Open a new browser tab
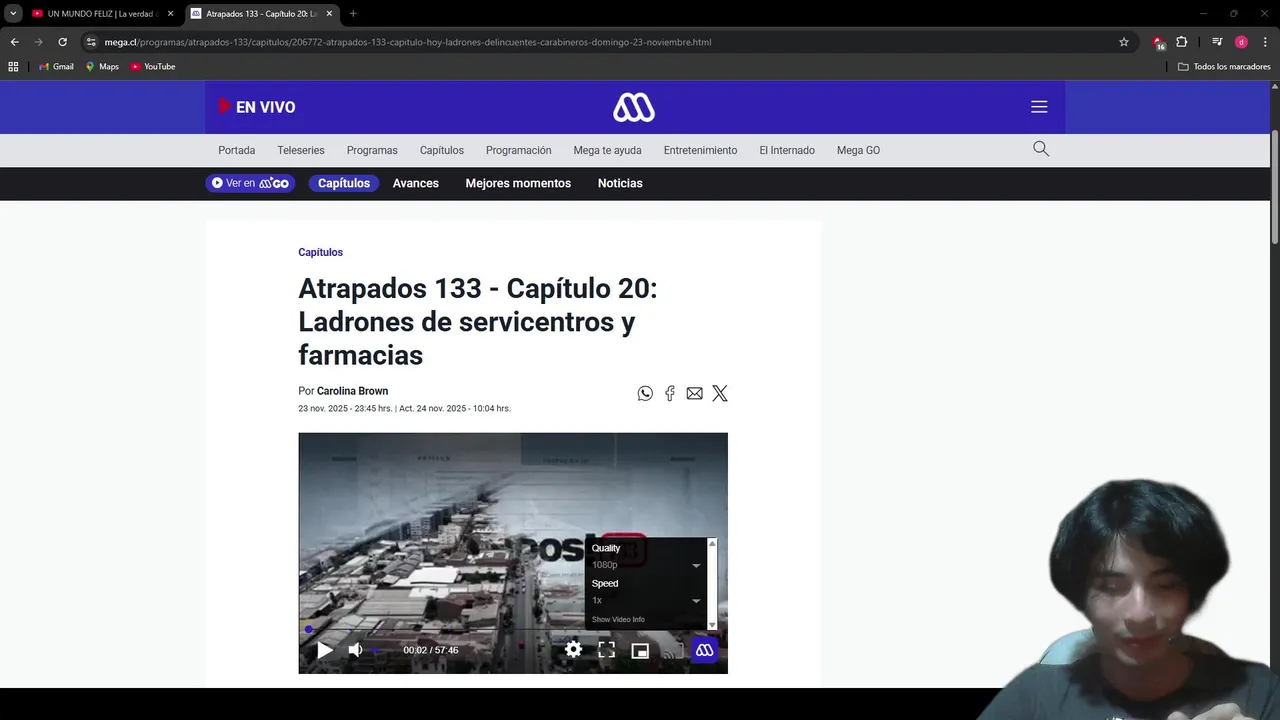This screenshot has height=720, width=1280. [353, 14]
